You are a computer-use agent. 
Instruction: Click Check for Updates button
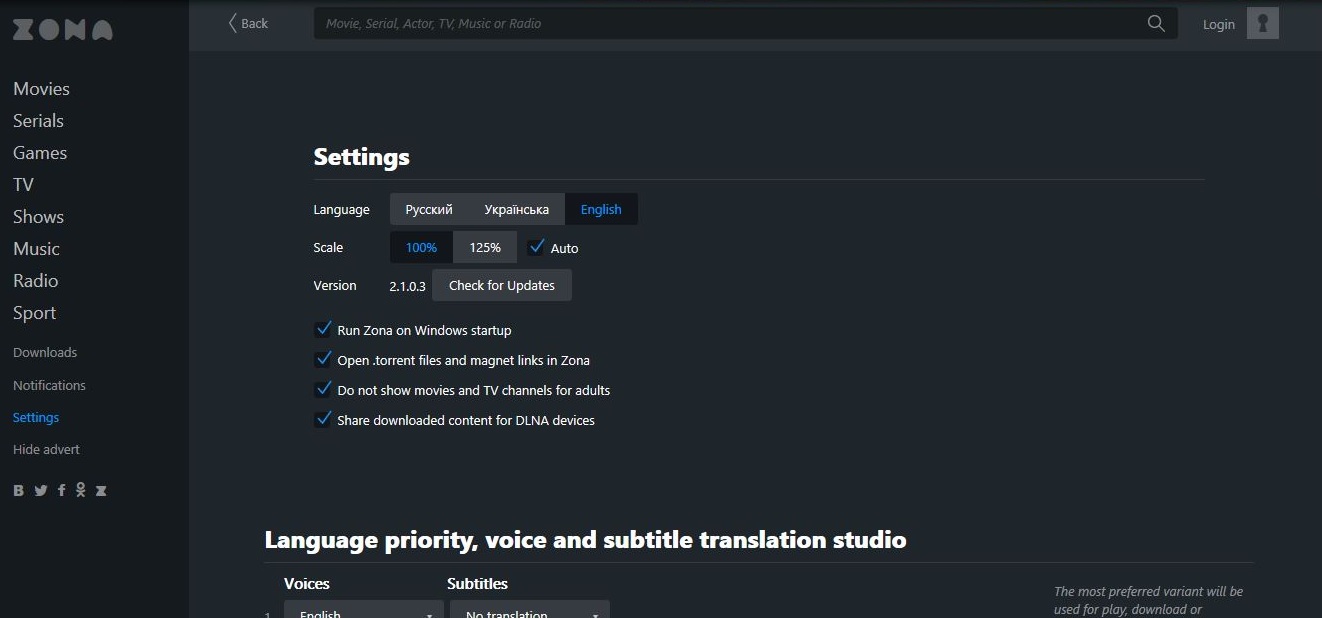click(502, 285)
